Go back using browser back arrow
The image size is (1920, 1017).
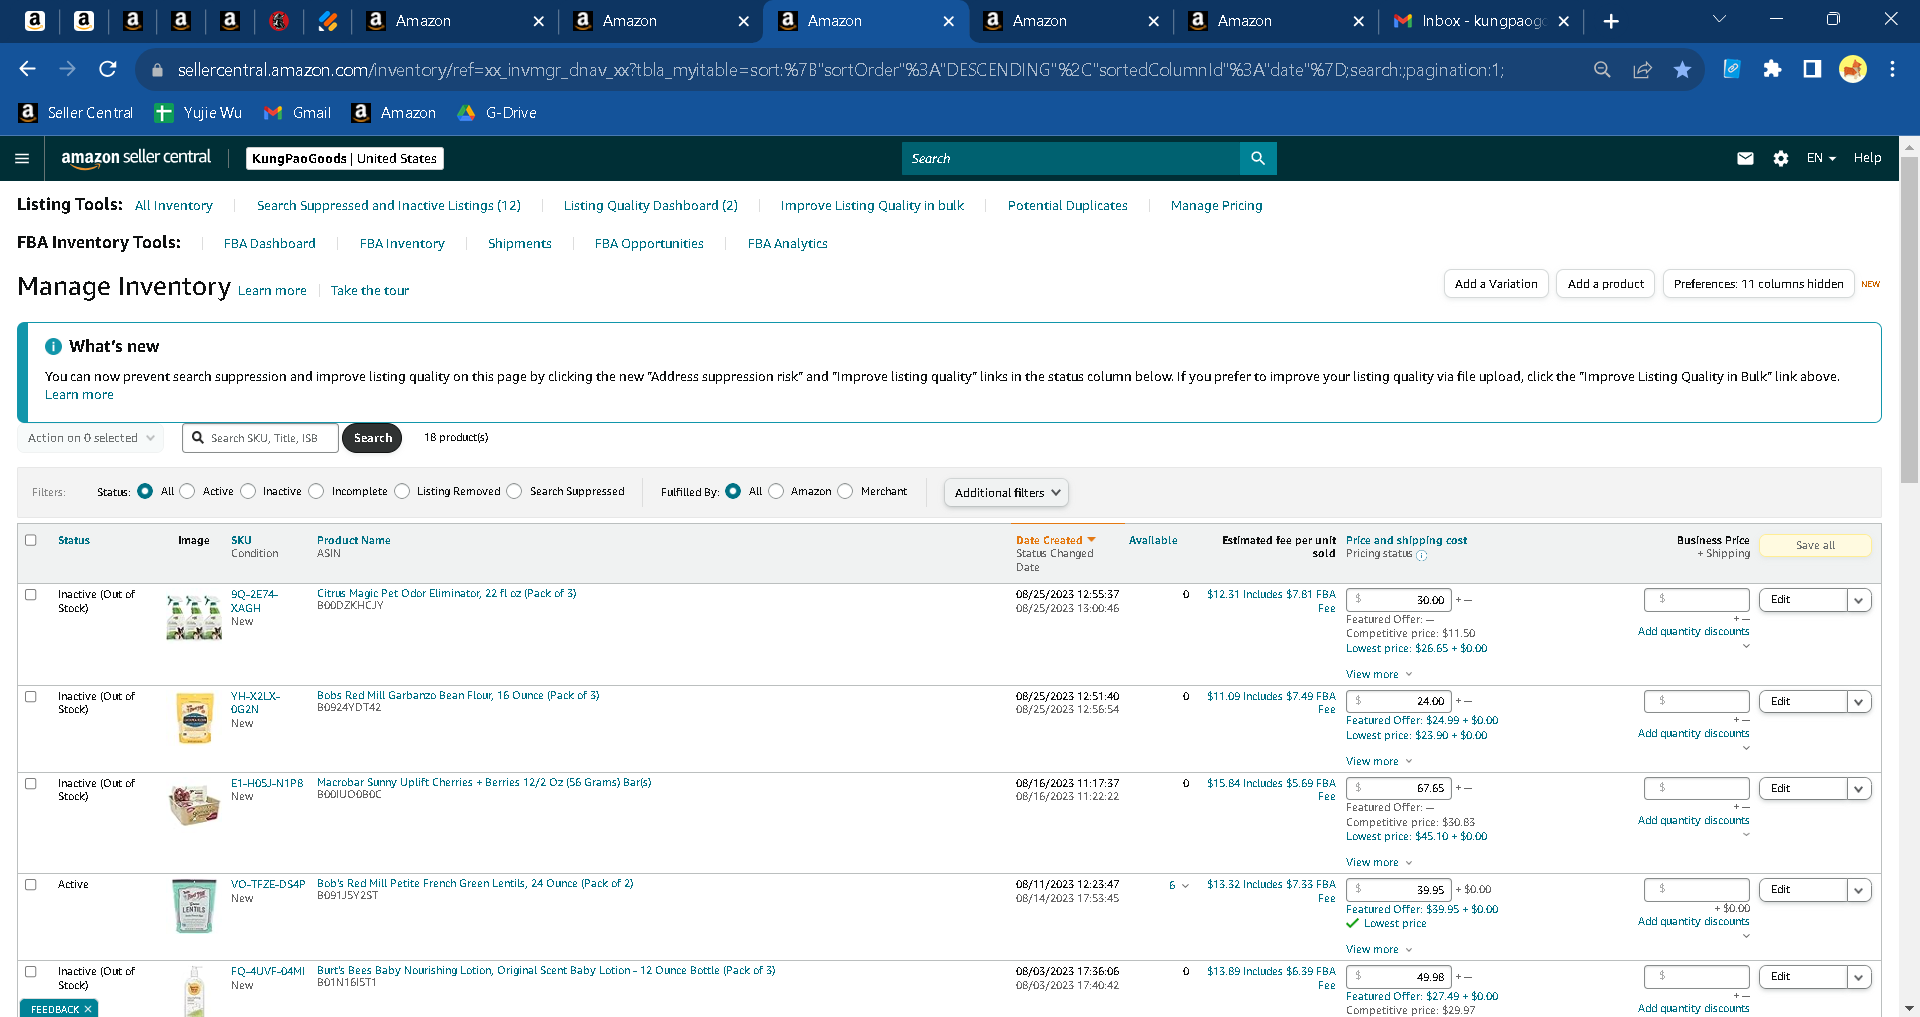[27, 69]
